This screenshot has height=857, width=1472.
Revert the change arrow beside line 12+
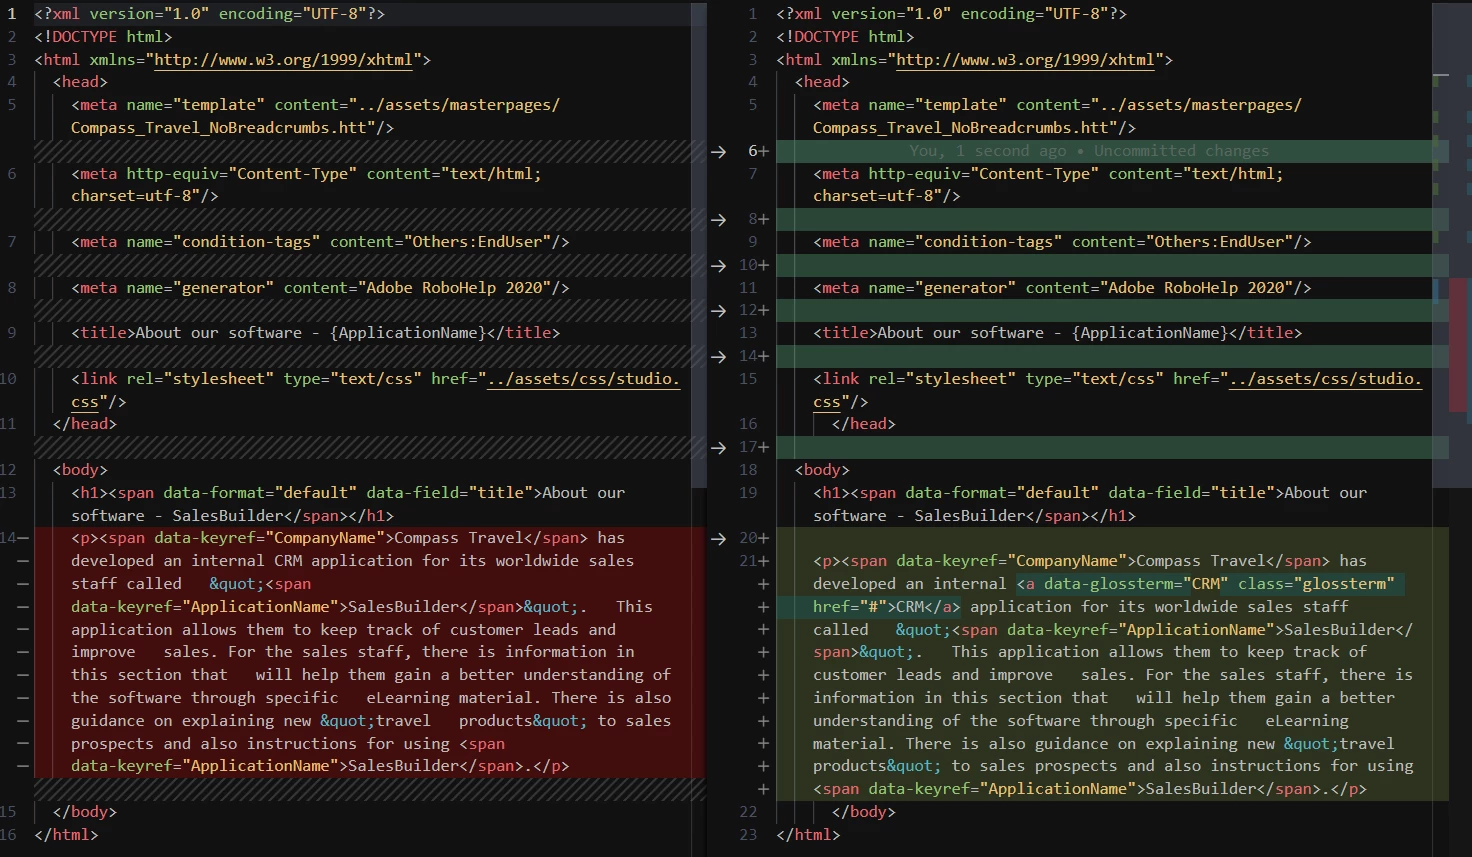pyautogui.click(x=718, y=310)
